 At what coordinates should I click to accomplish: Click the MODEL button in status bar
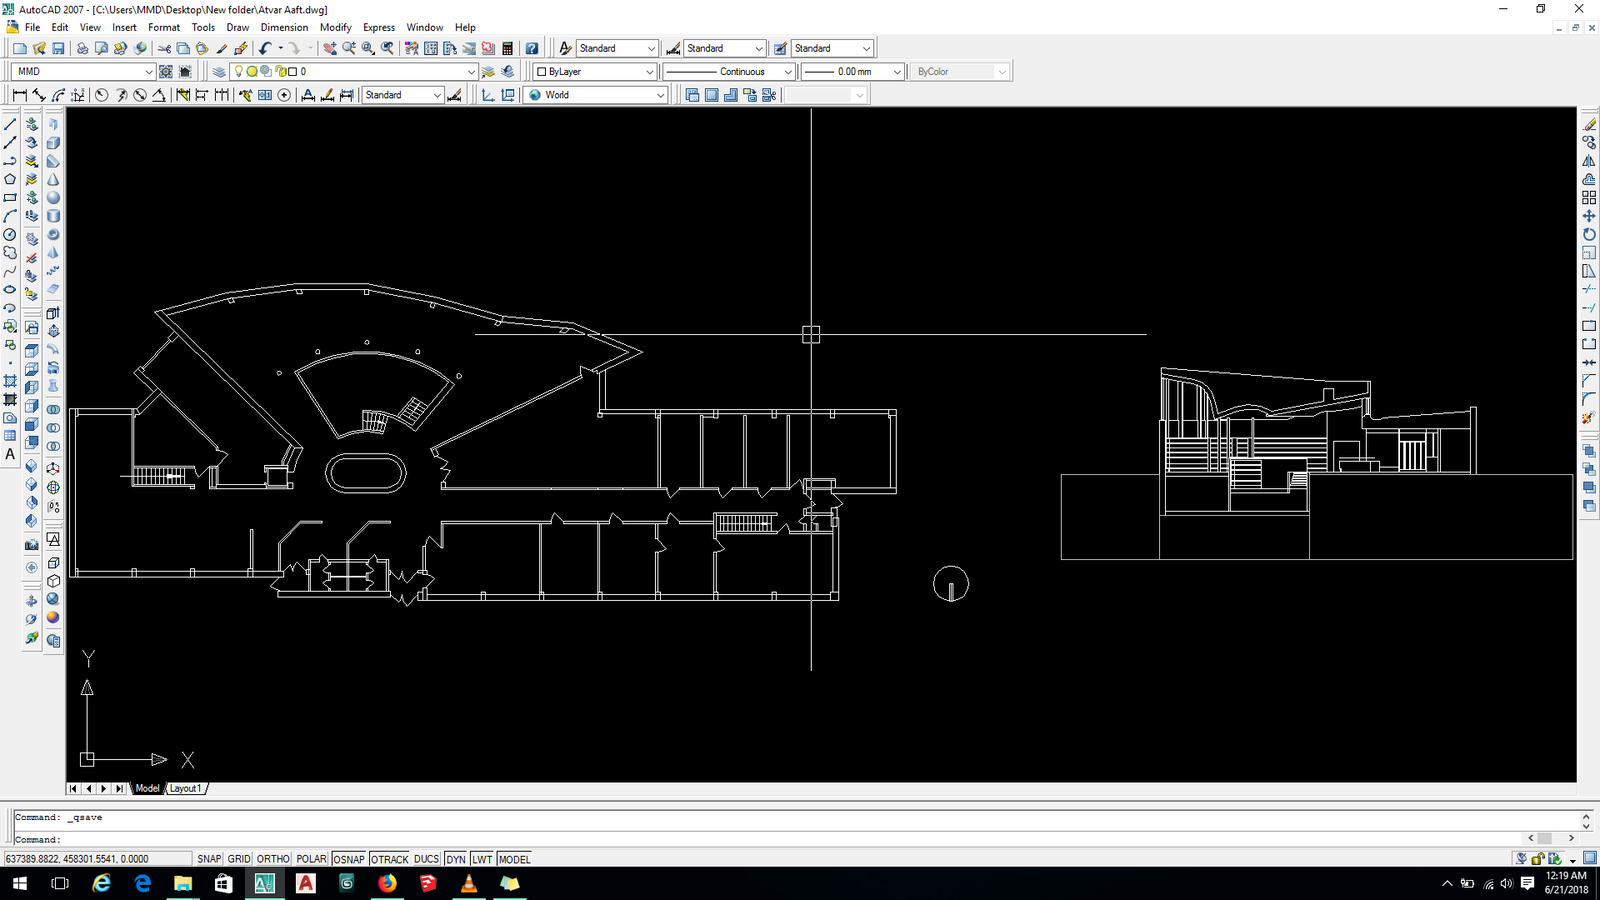tap(514, 859)
